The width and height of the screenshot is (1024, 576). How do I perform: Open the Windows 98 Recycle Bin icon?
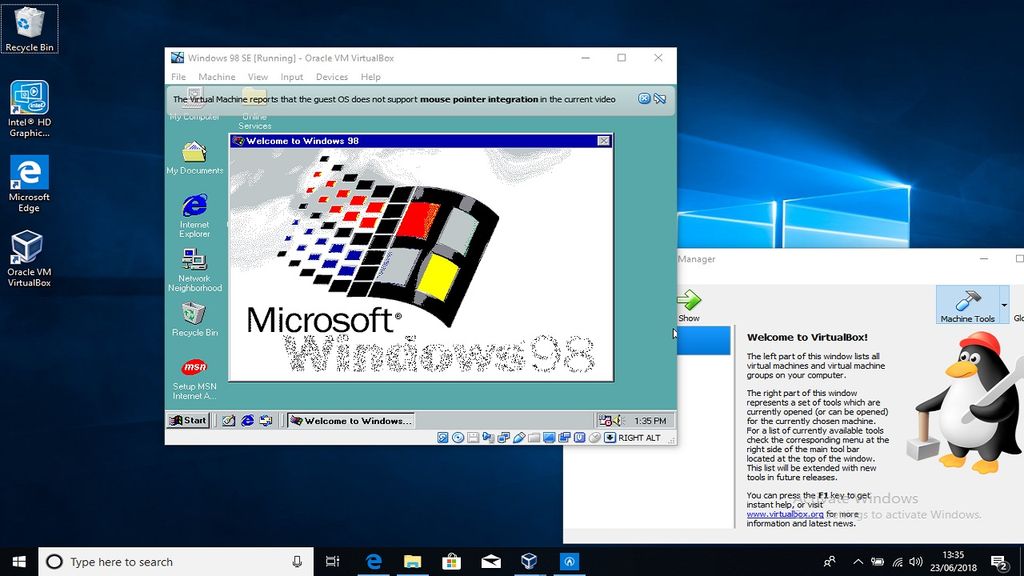coord(195,319)
